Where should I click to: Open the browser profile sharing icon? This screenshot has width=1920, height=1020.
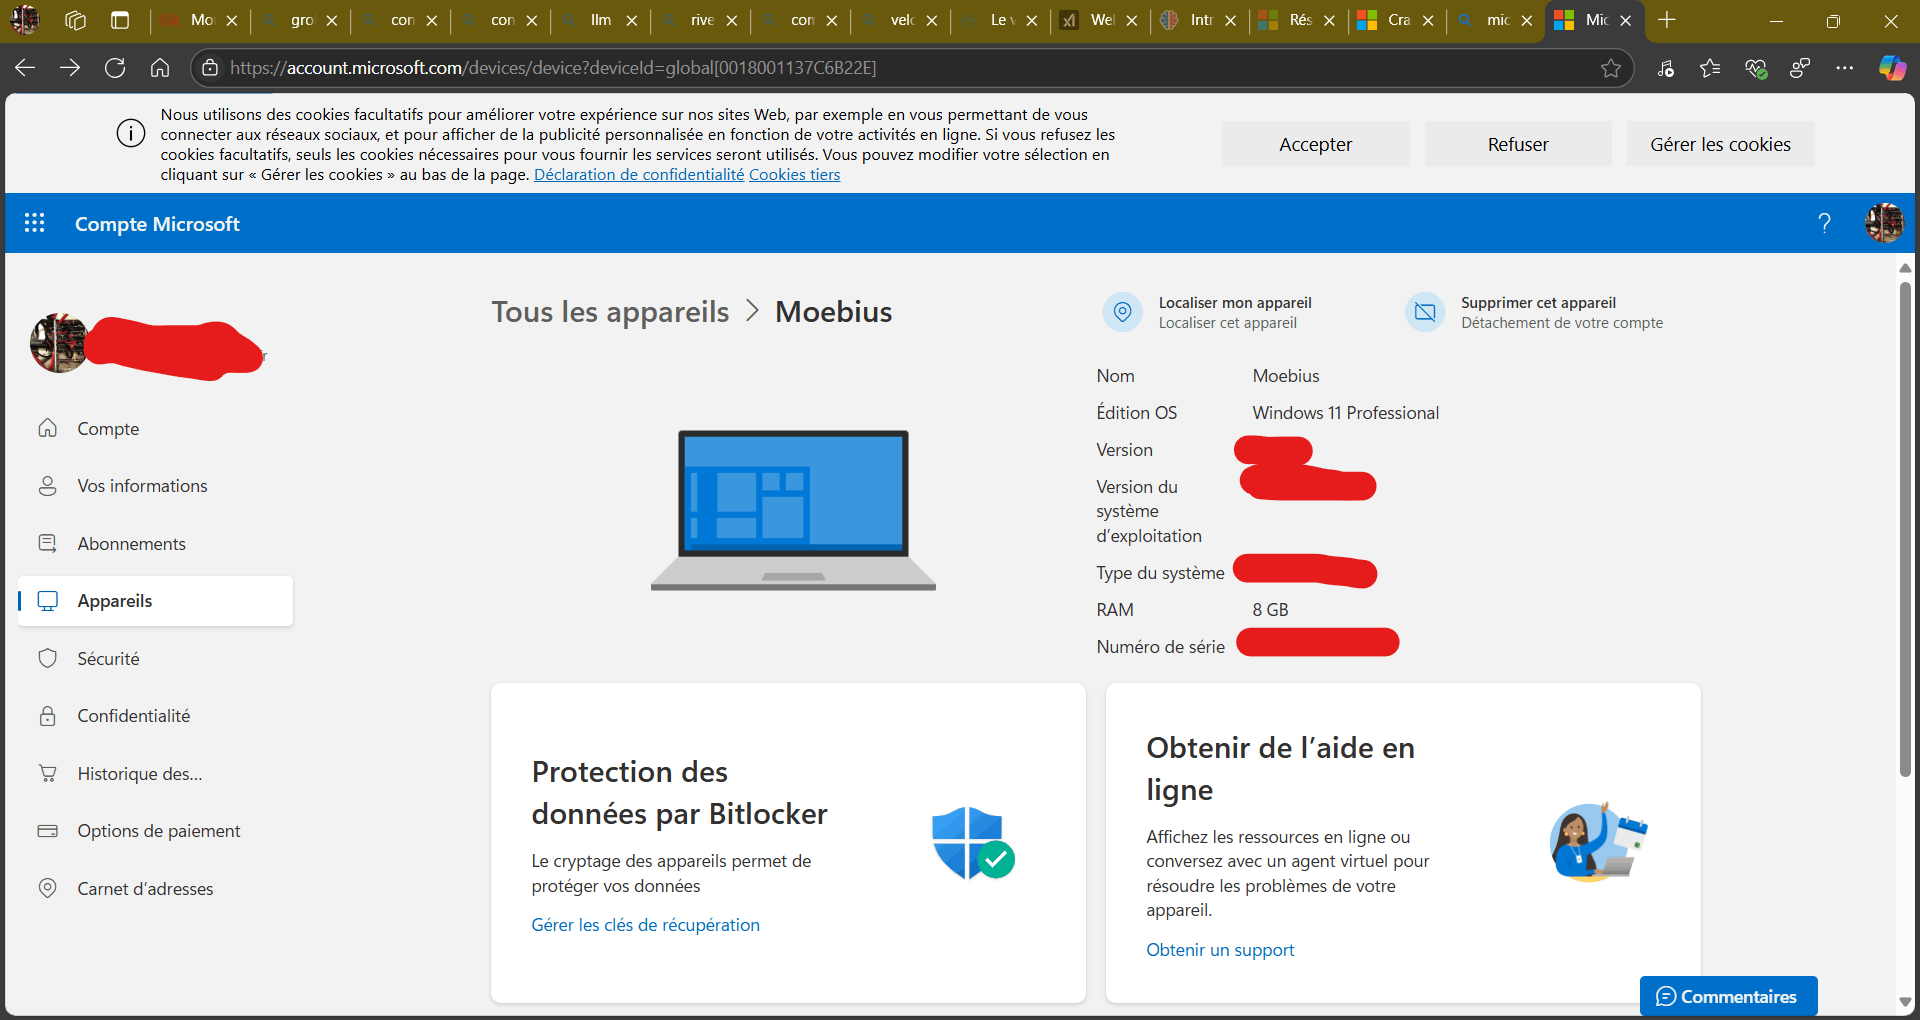(1800, 68)
